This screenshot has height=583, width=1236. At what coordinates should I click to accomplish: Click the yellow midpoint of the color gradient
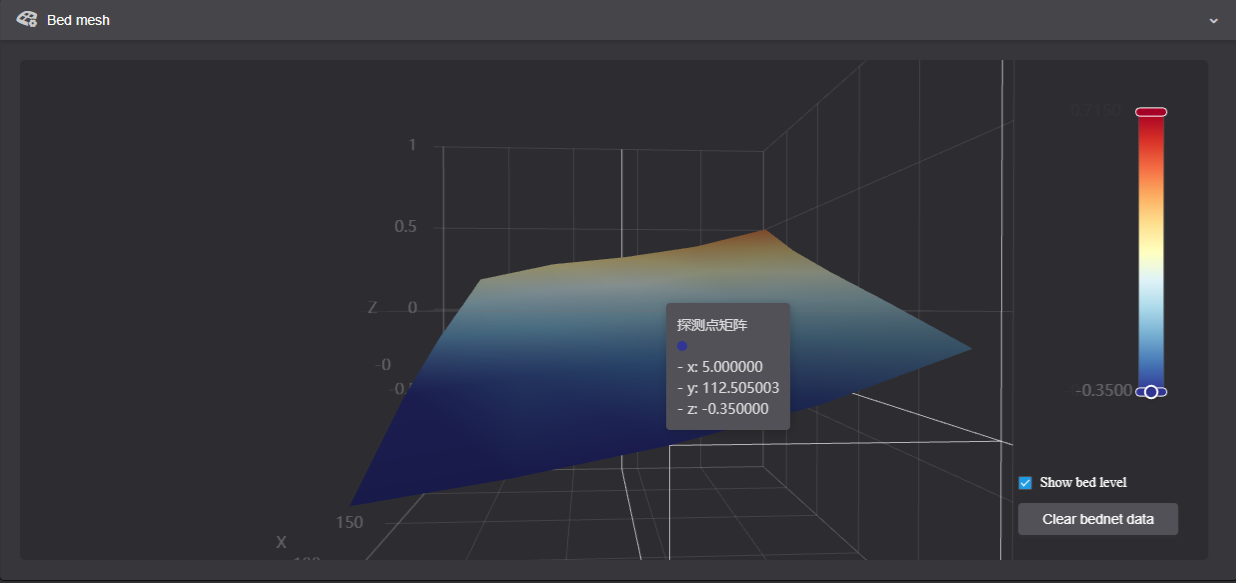click(x=1151, y=252)
